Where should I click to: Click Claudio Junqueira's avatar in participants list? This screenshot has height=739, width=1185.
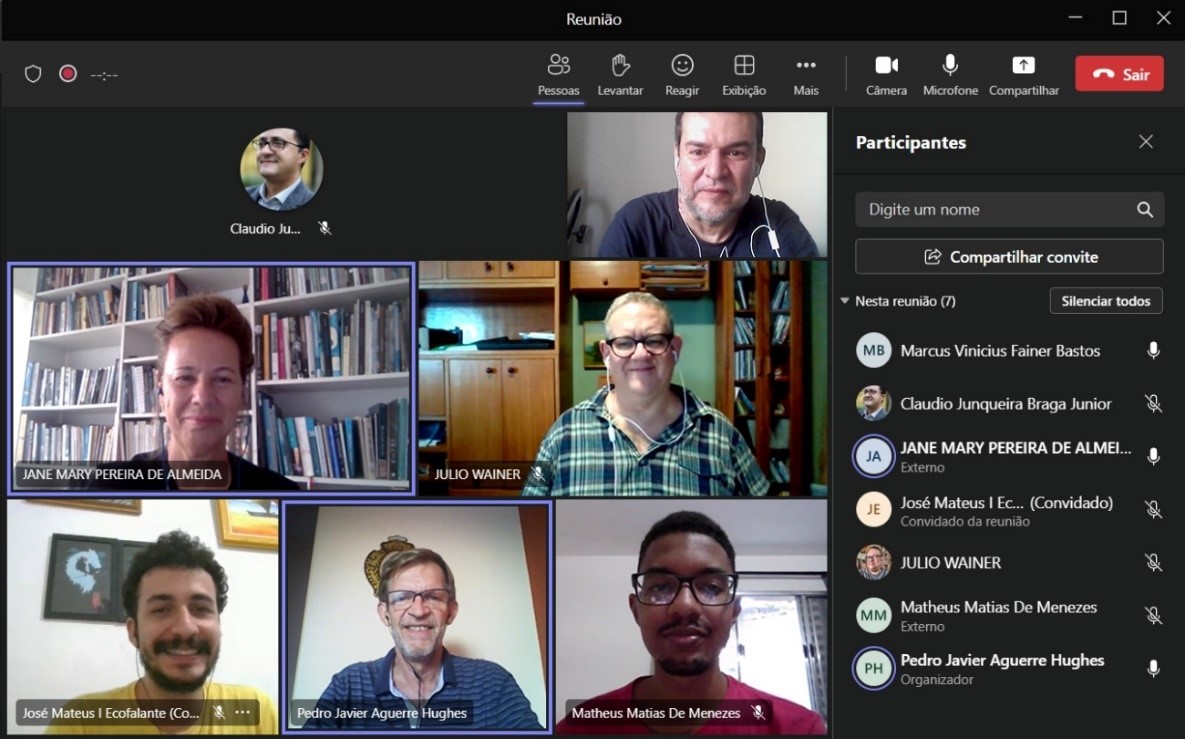pyautogui.click(x=873, y=404)
